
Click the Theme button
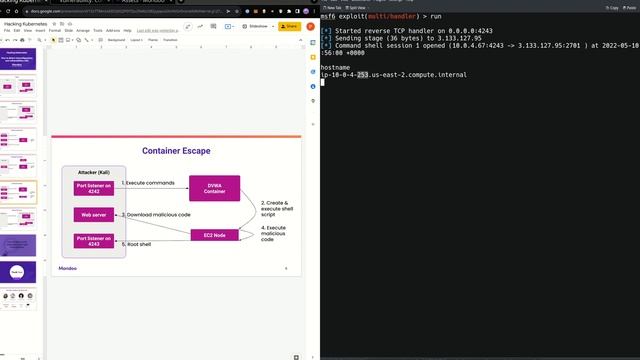pos(153,40)
